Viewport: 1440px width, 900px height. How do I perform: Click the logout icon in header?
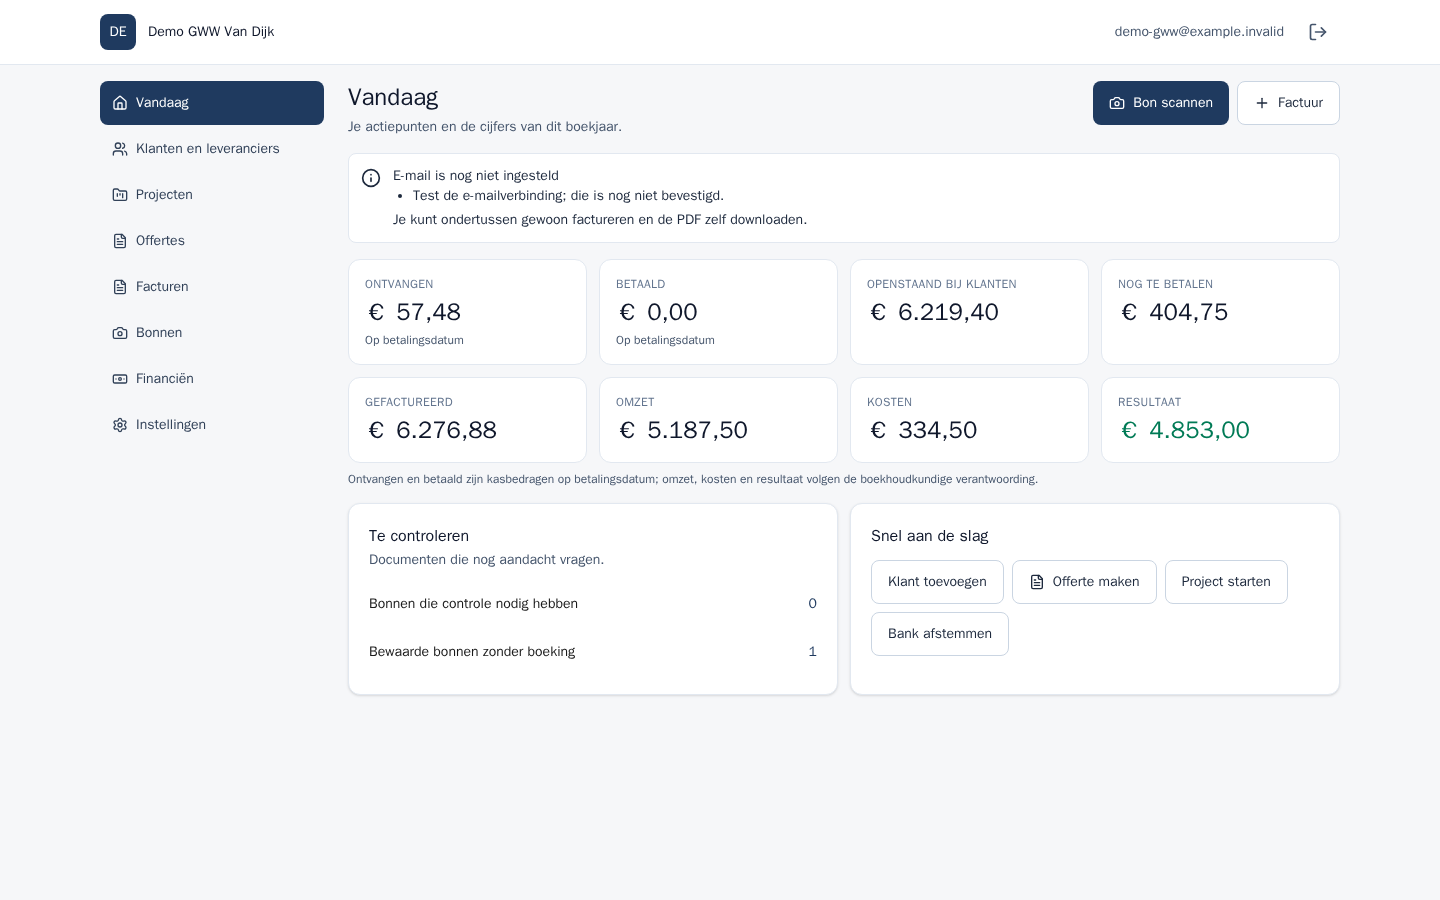[x=1318, y=32]
